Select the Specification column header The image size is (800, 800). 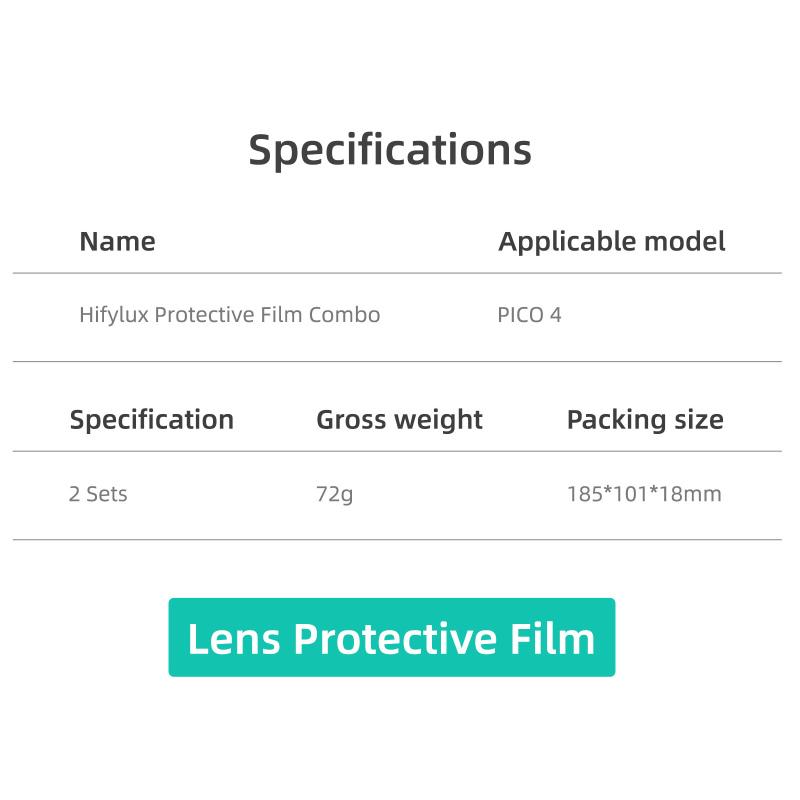pos(151,419)
